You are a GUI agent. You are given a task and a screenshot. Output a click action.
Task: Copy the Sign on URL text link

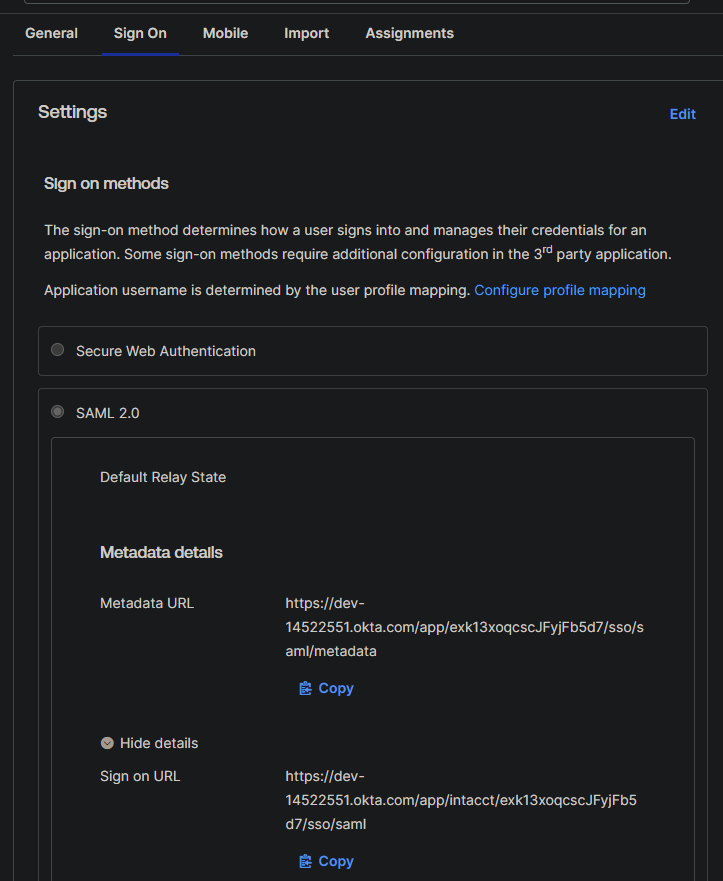tap(336, 861)
